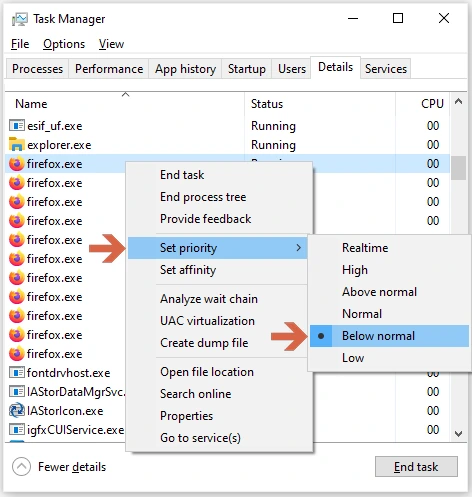This screenshot has height=497, width=472.
Task: Click the vertical scrollbar thumb
Action: (x=459, y=168)
